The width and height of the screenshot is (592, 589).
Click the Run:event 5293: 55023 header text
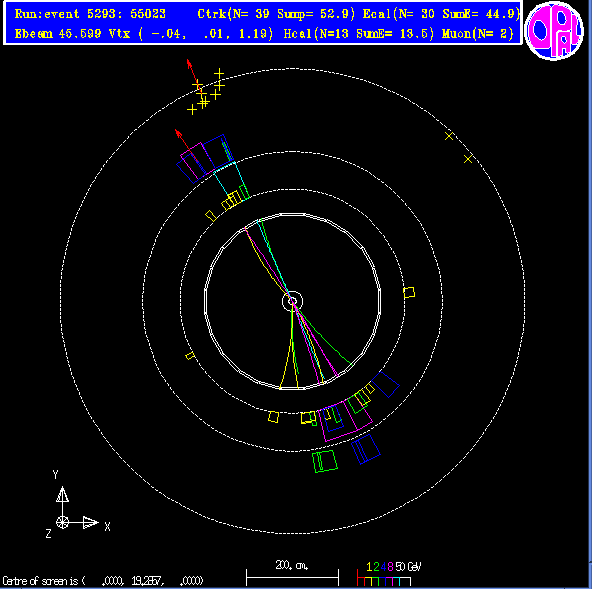pos(90,14)
